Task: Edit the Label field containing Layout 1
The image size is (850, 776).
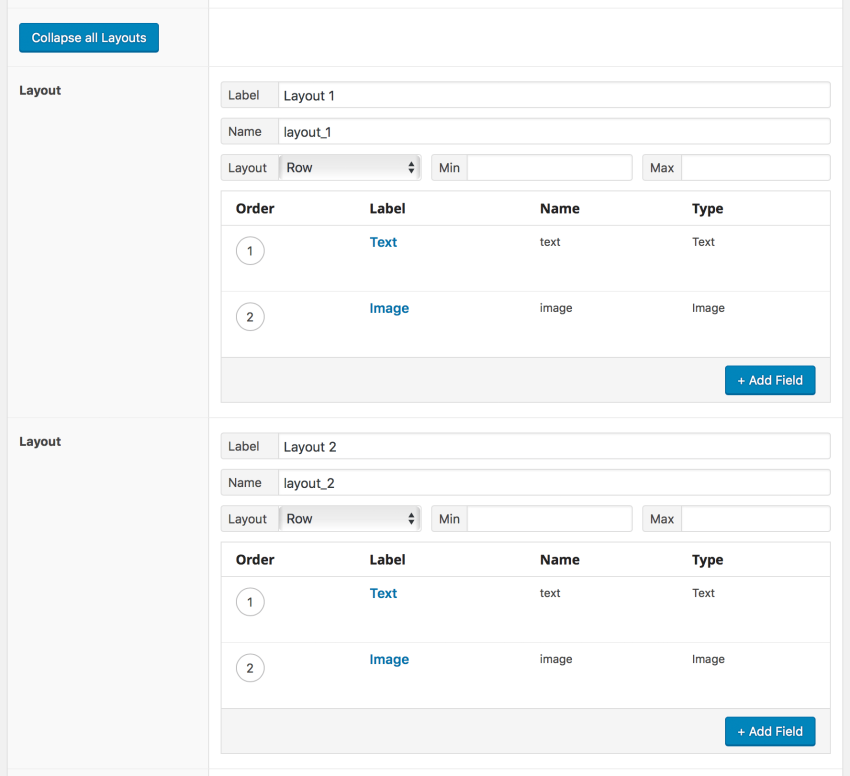Action: pyautogui.click(x=554, y=95)
